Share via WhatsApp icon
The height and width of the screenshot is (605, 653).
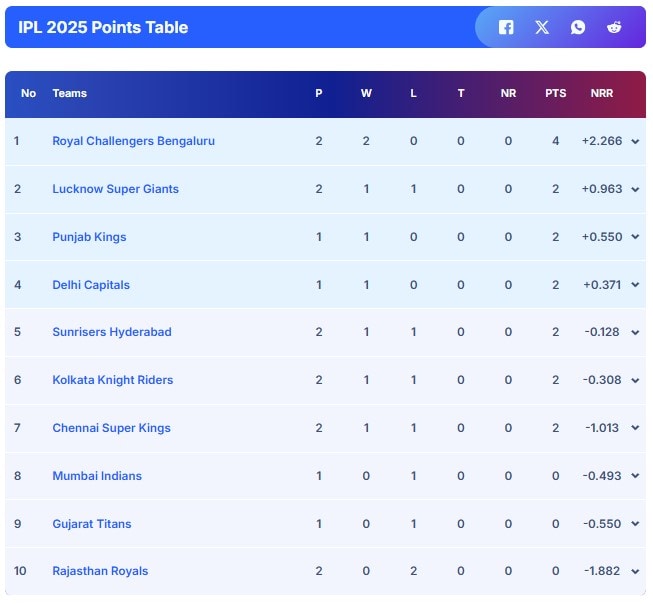[578, 27]
